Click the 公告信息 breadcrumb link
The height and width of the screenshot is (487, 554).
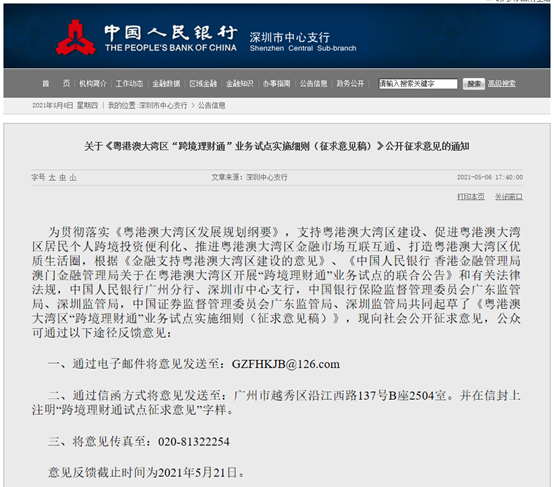[212, 105]
